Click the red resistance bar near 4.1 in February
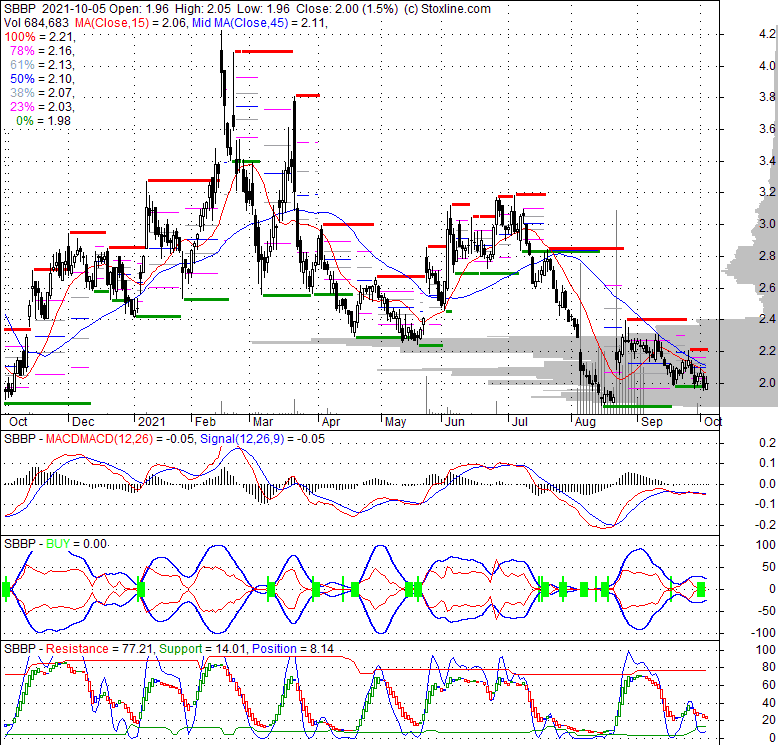Image resolution: width=780 pixels, height=745 pixels. [264, 51]
